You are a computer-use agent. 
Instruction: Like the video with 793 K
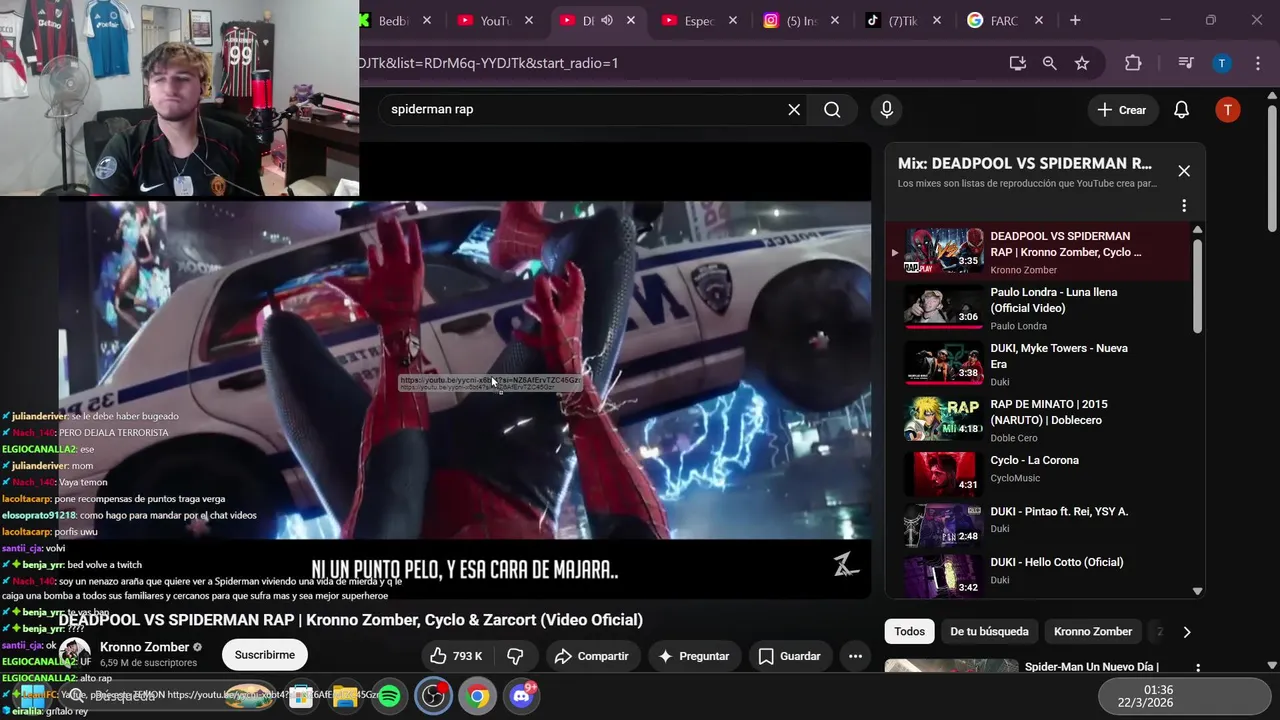(456, 656)
